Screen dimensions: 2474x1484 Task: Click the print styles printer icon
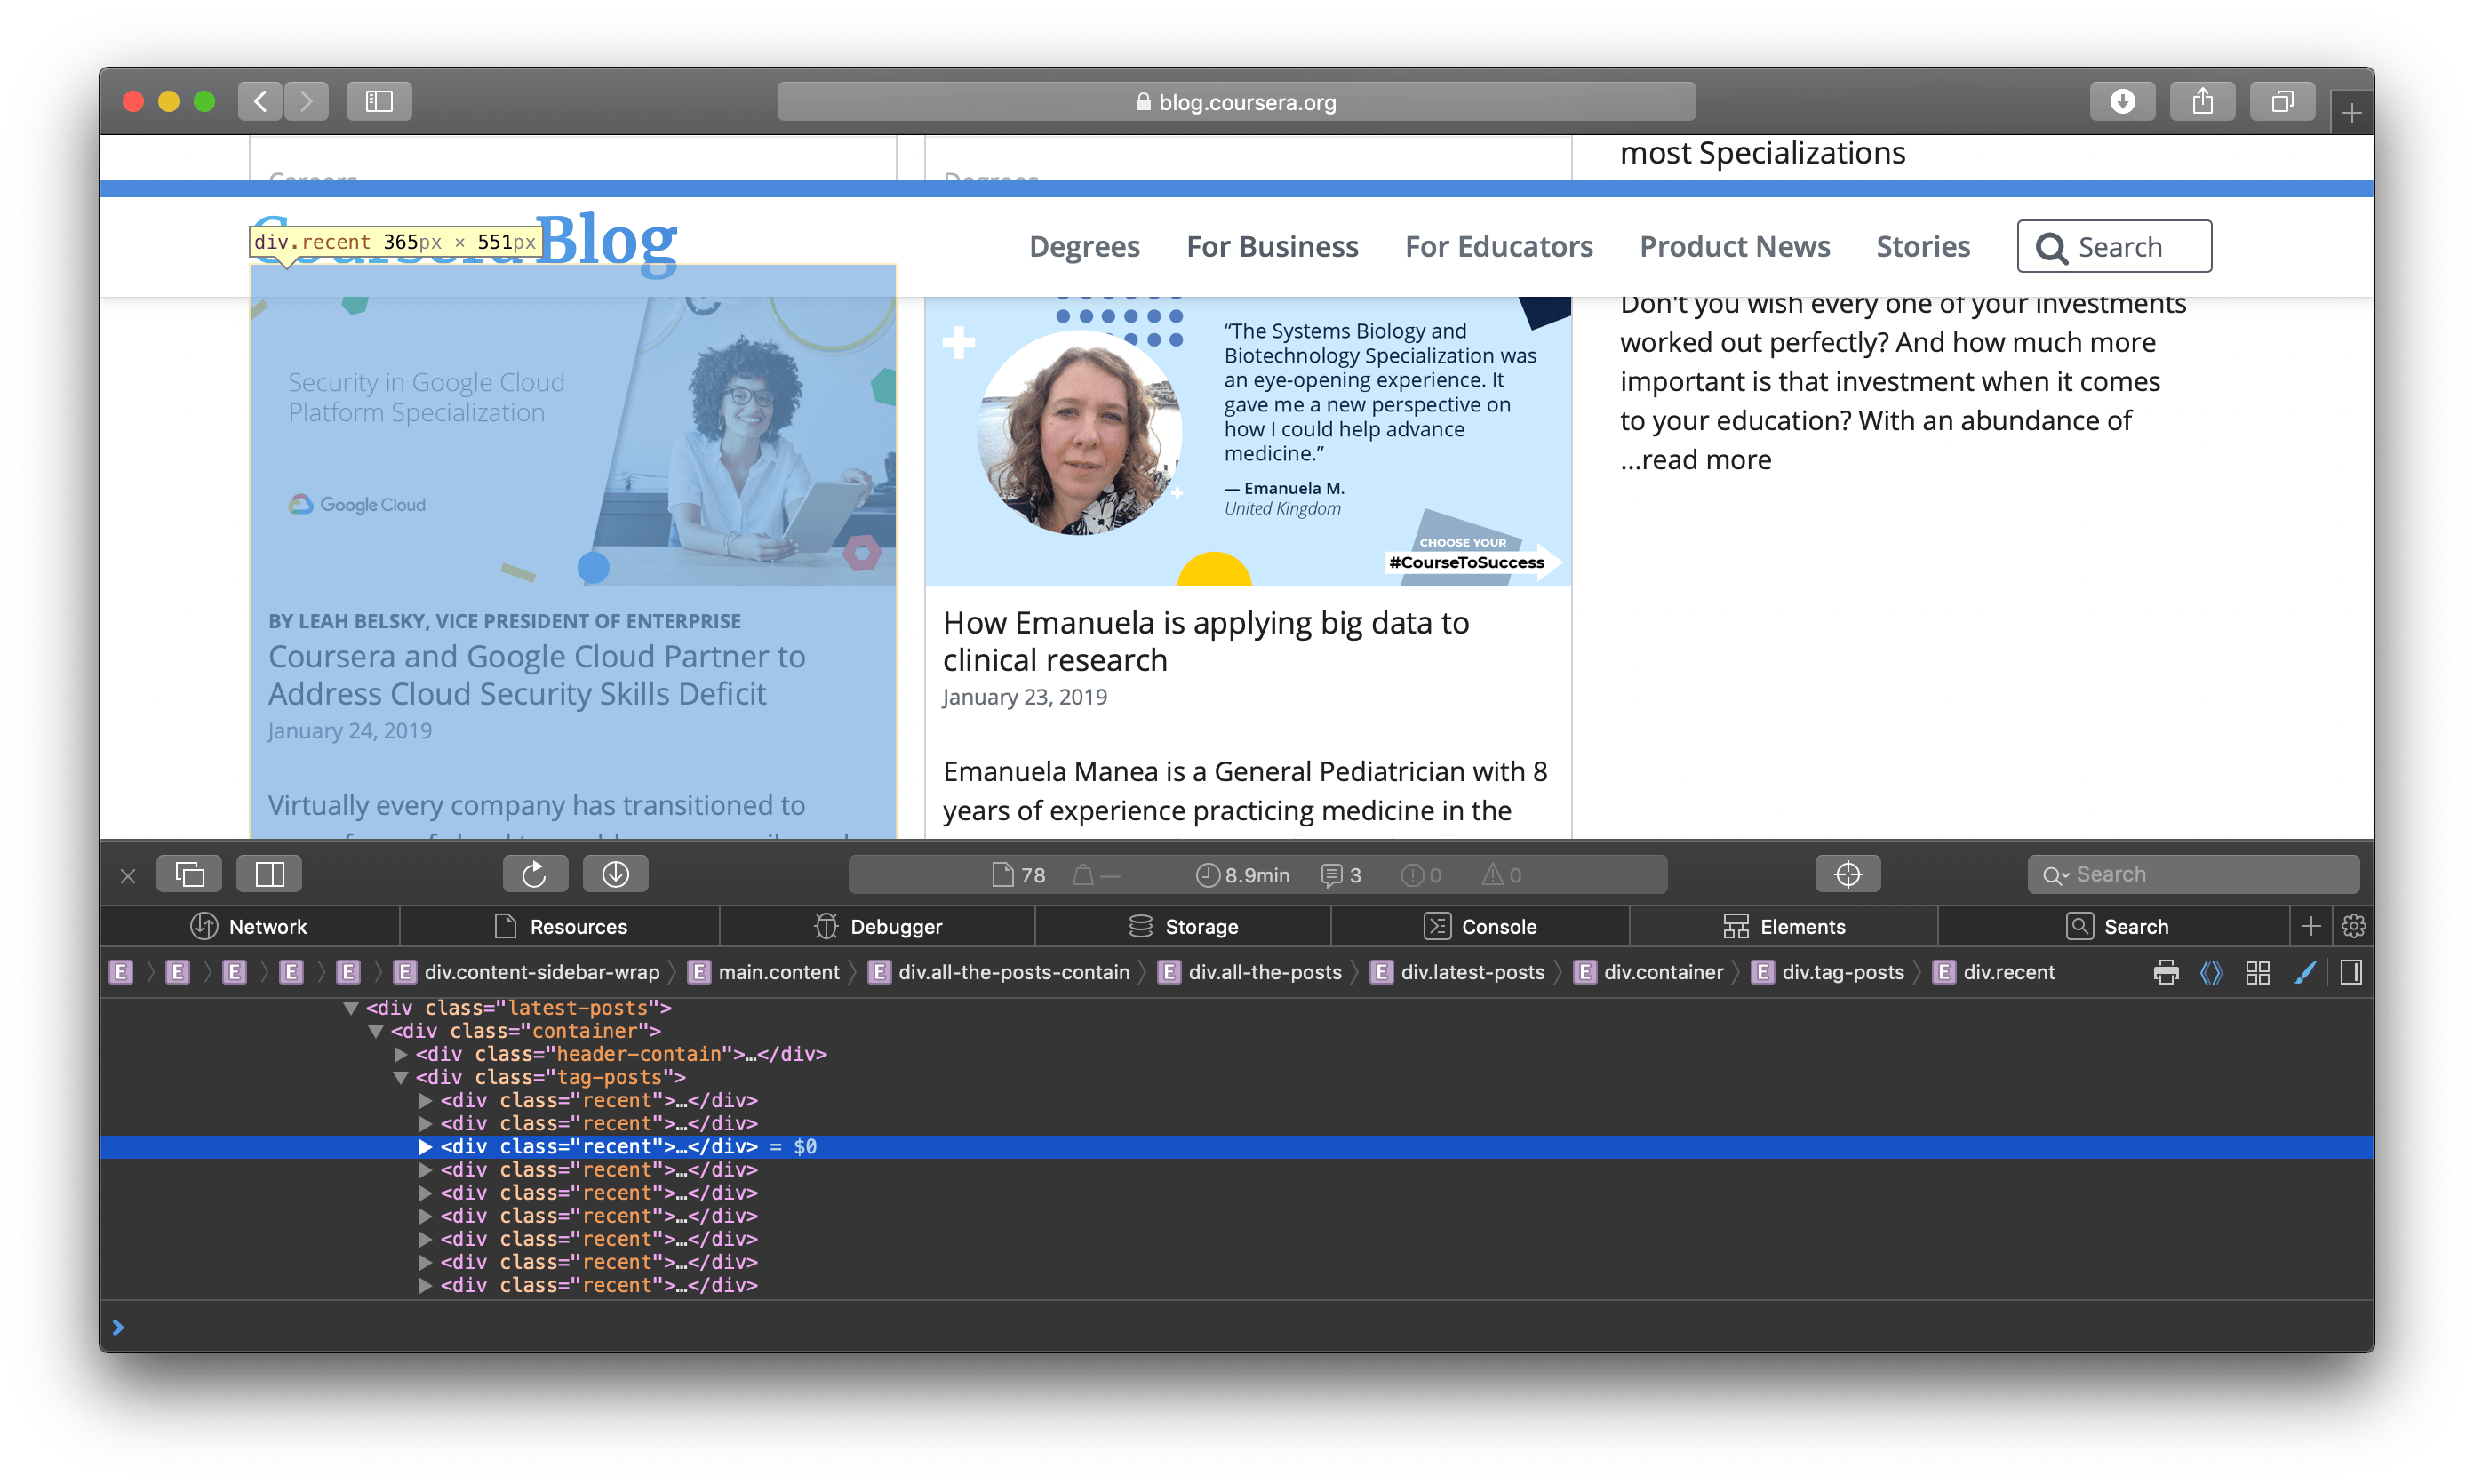tap(2165, 972)
